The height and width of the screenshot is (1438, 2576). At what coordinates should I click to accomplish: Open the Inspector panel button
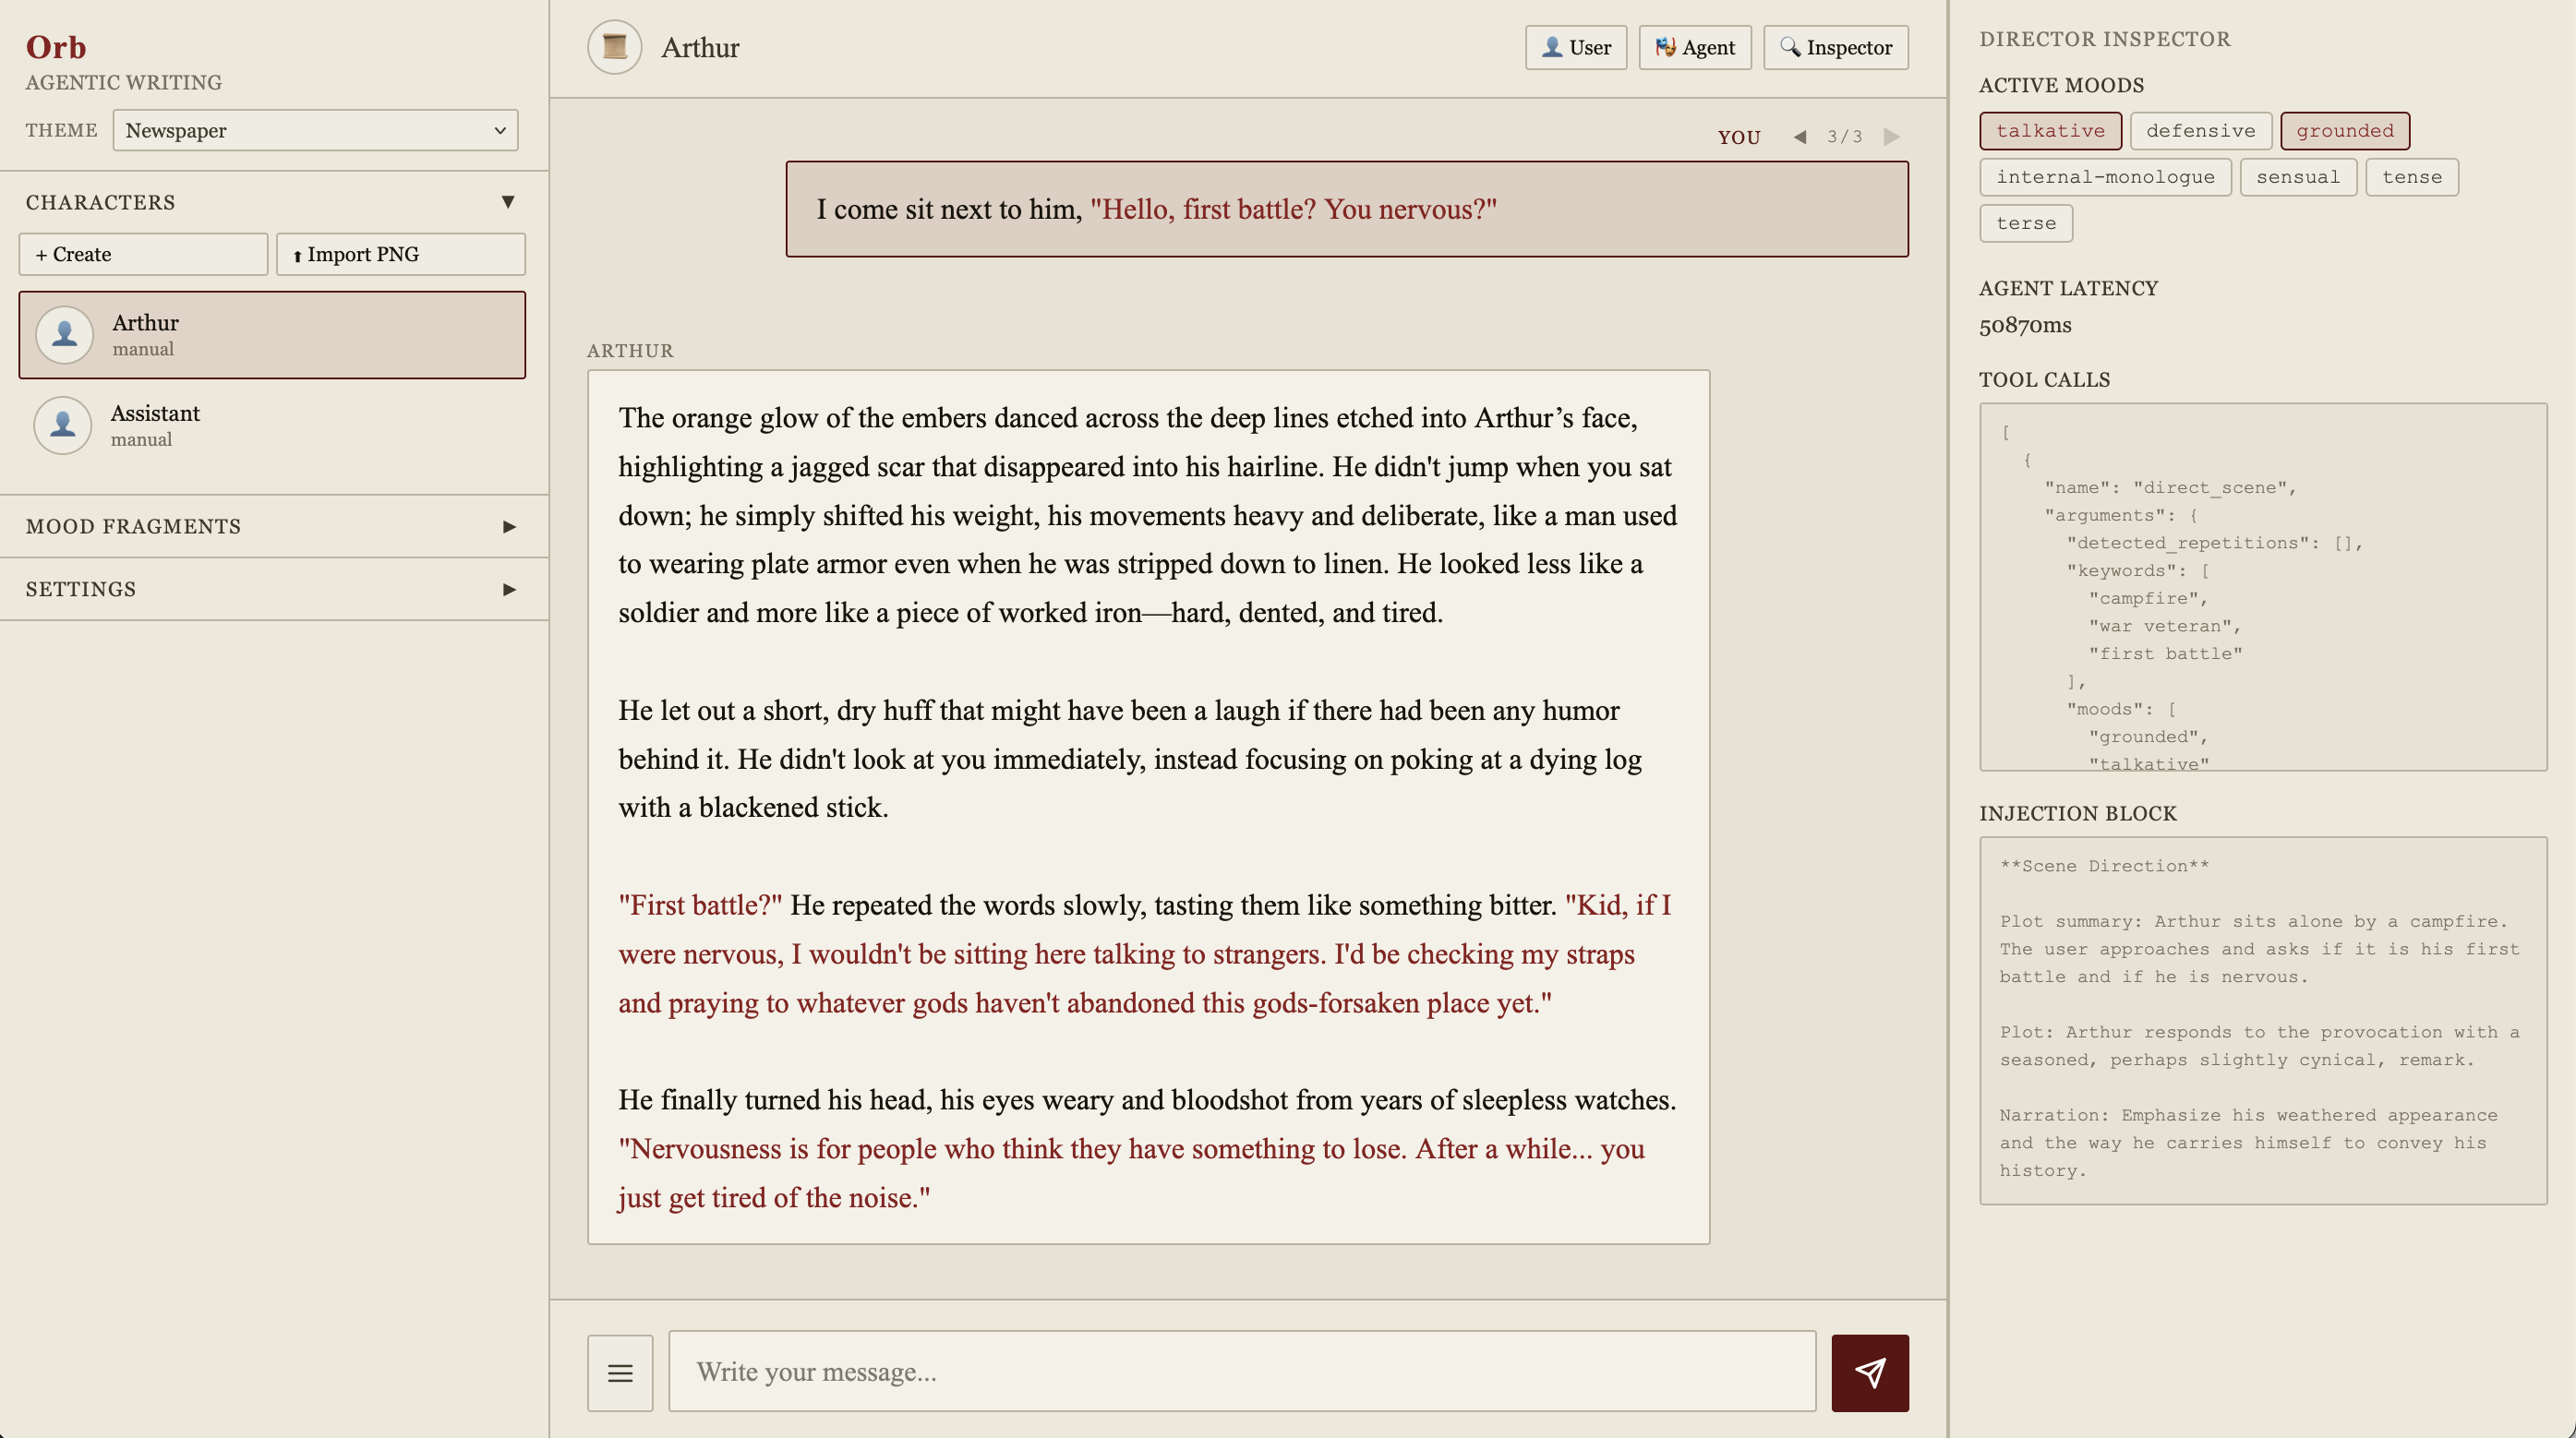pos(1835,47)
